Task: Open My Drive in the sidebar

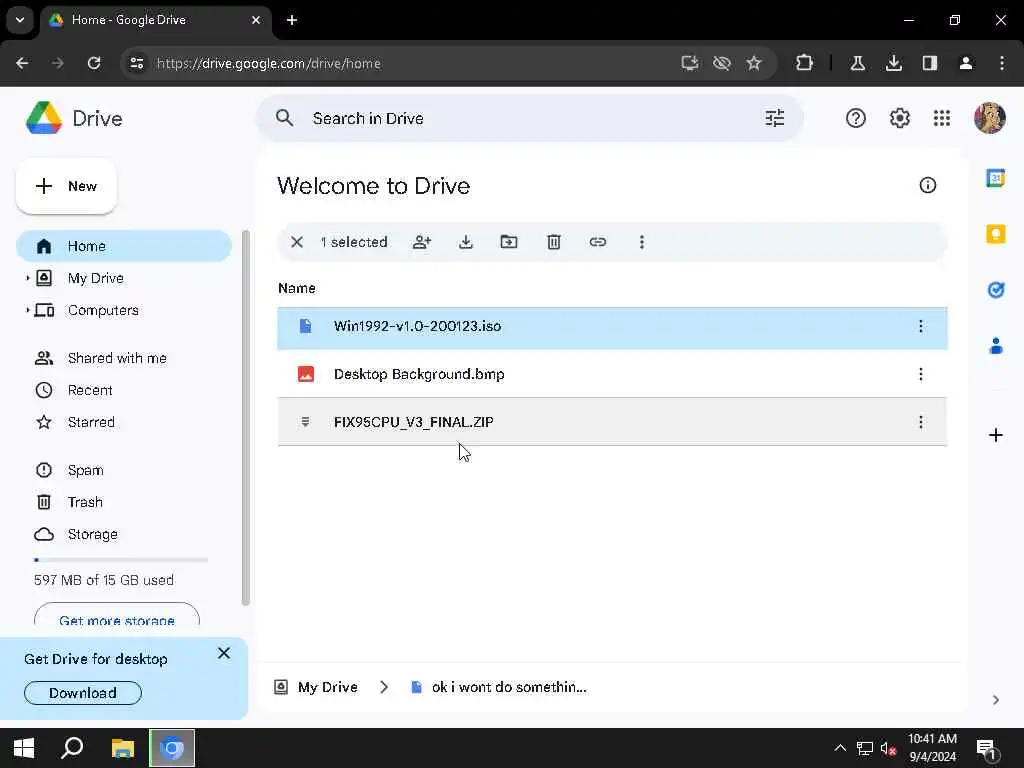Action: coord(95,278)
